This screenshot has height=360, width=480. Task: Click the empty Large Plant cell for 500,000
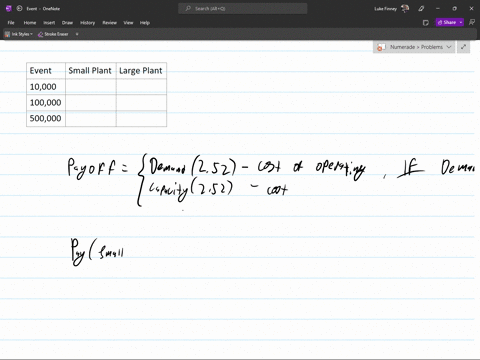[x=141, y=118]
